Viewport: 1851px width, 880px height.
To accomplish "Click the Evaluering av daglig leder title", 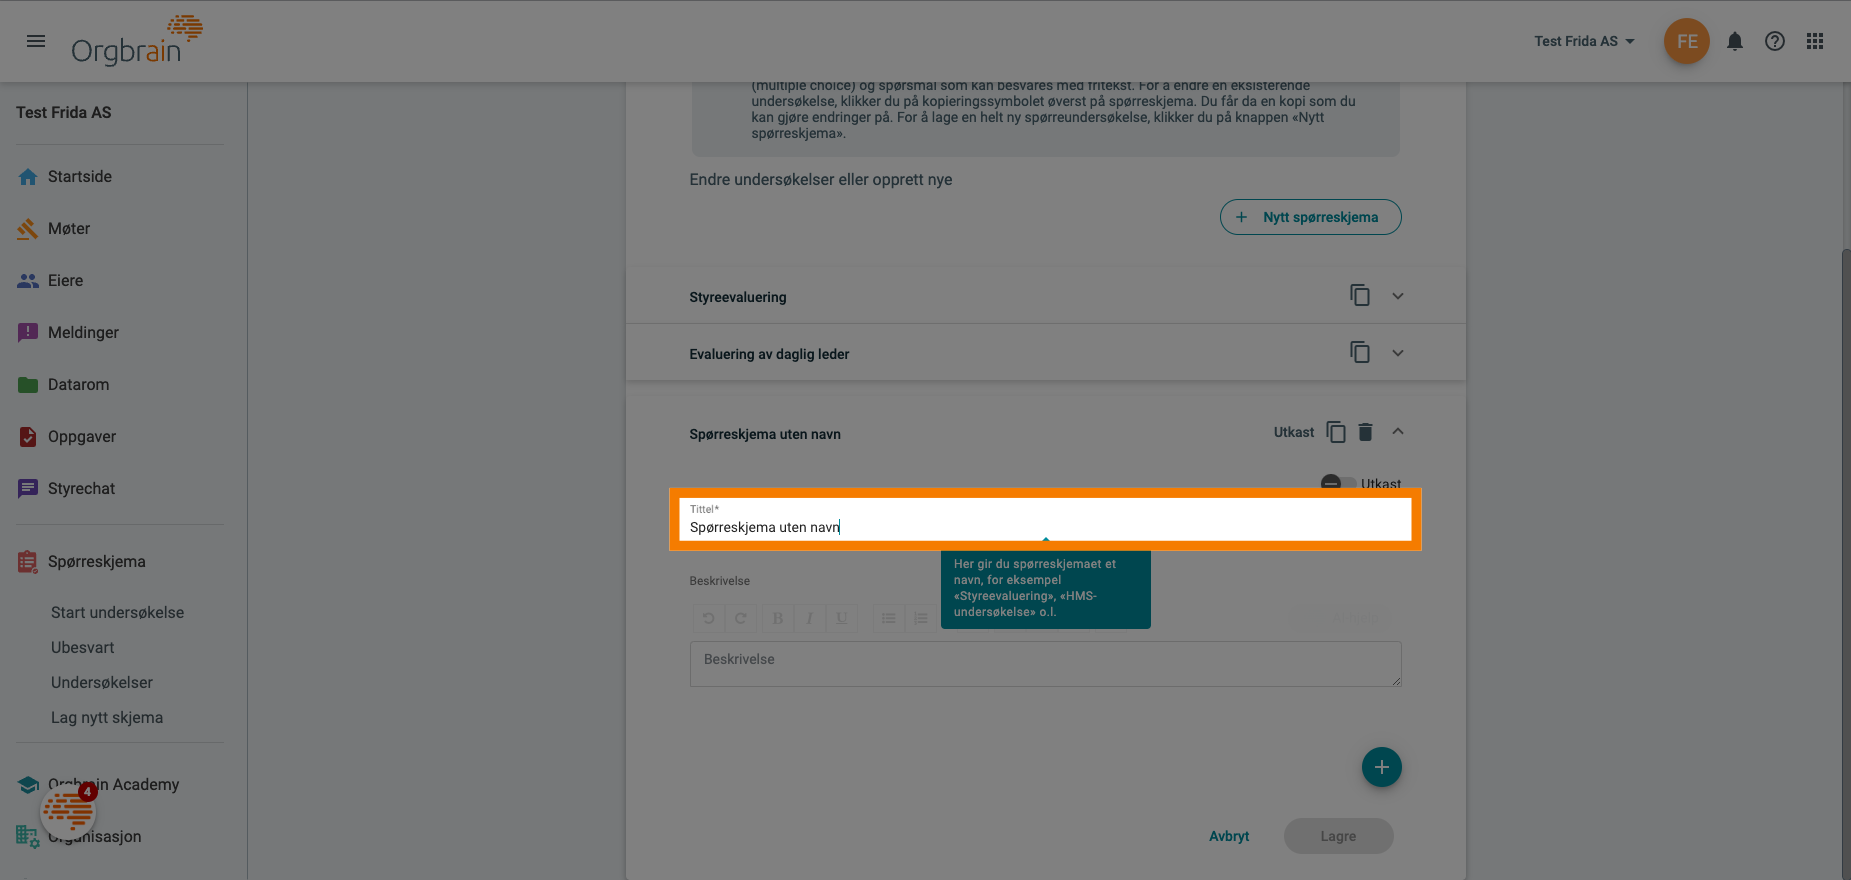I will [769, 354].
